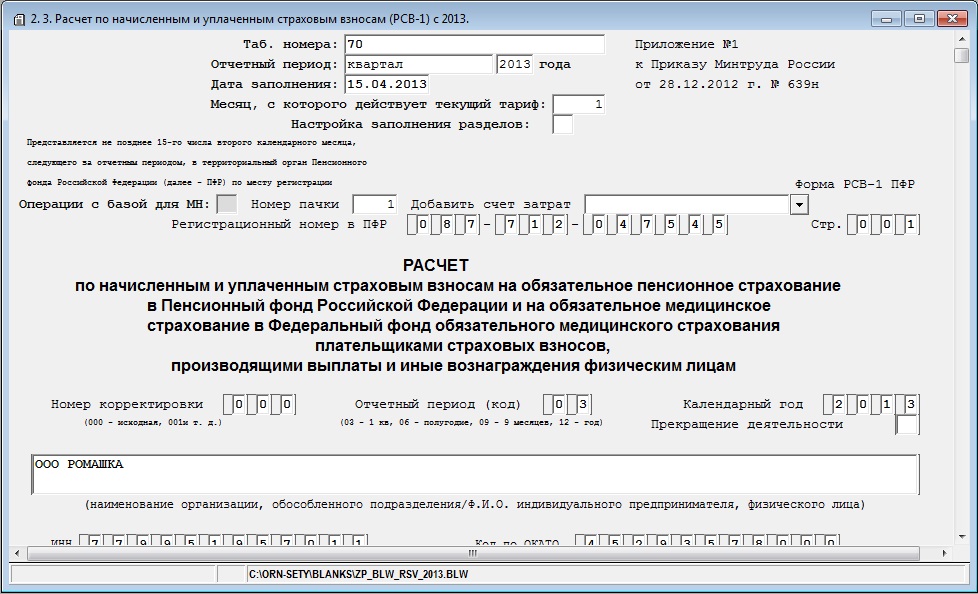Click the 'Форма РСВ-1 ПФР' label

[855, 185]
